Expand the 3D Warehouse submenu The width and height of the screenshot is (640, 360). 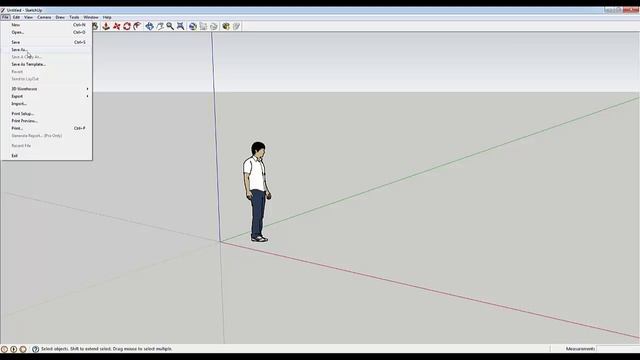pos(47,89)
